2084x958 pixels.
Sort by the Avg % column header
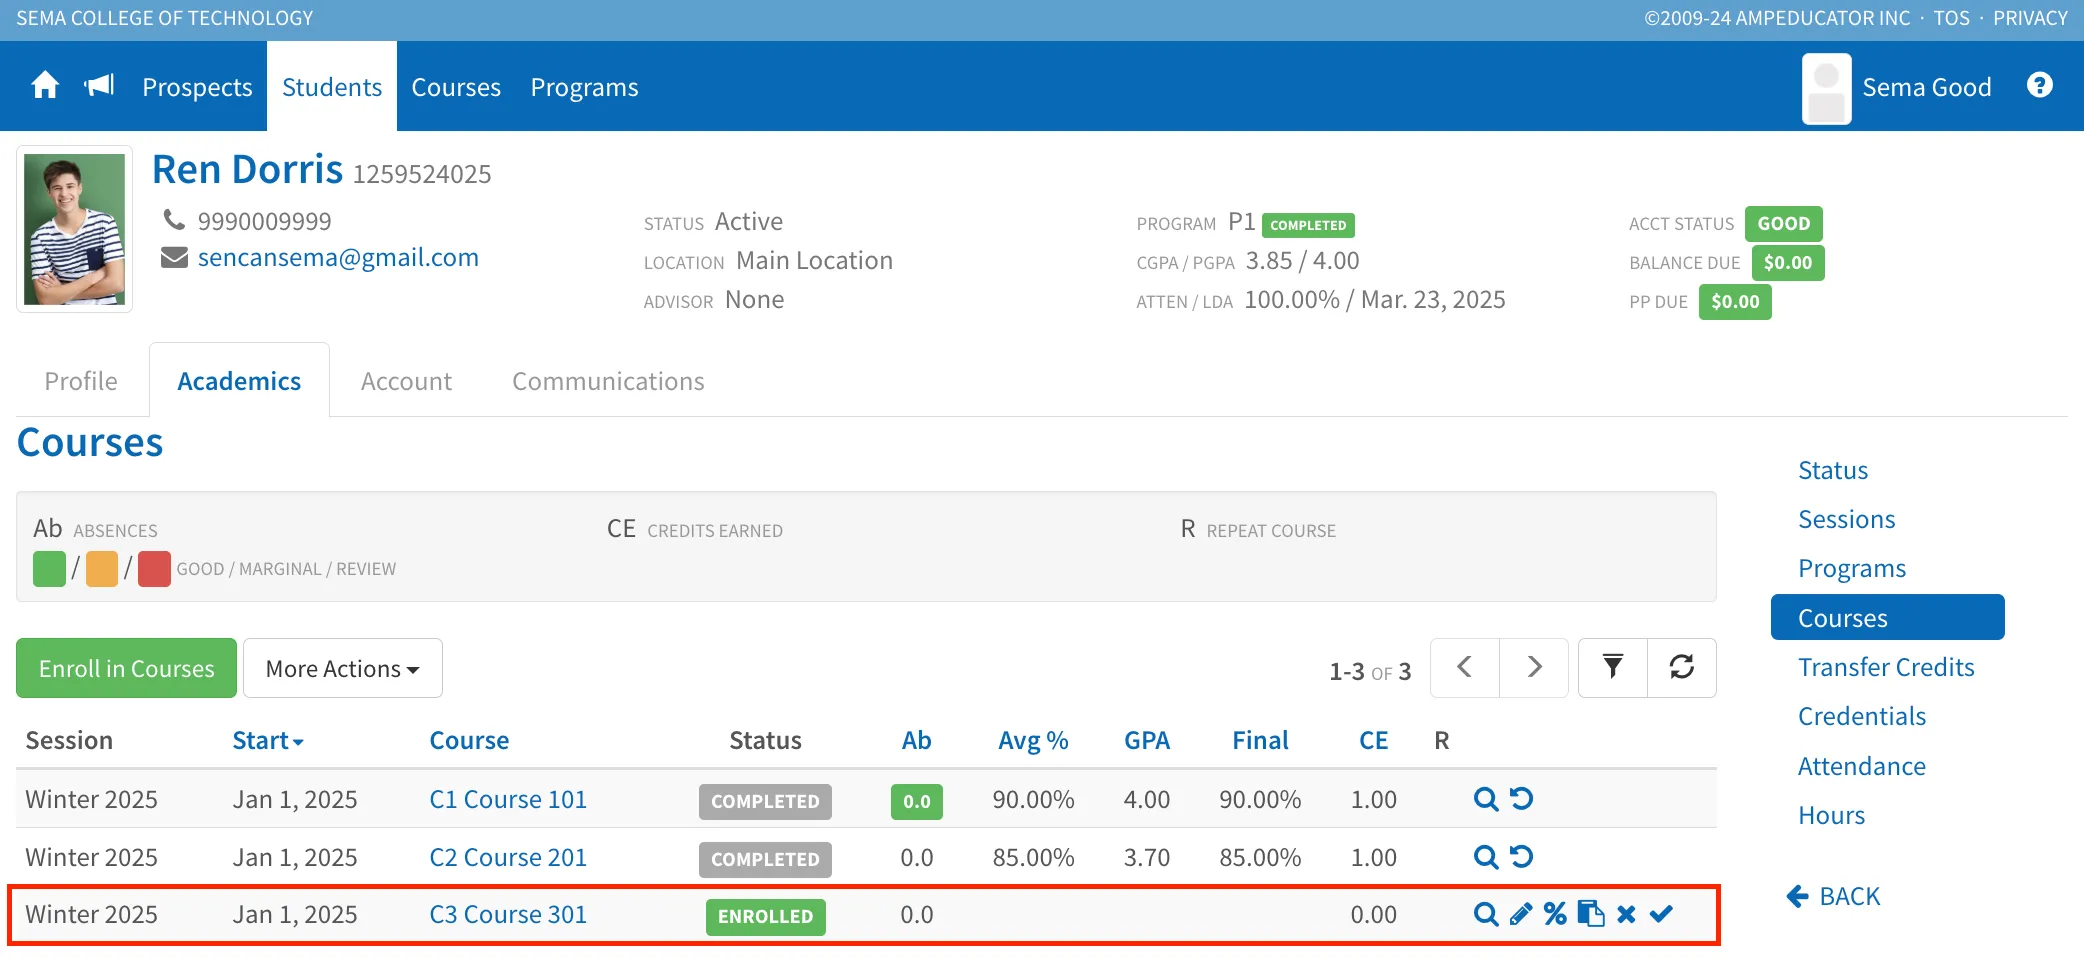1033,741
